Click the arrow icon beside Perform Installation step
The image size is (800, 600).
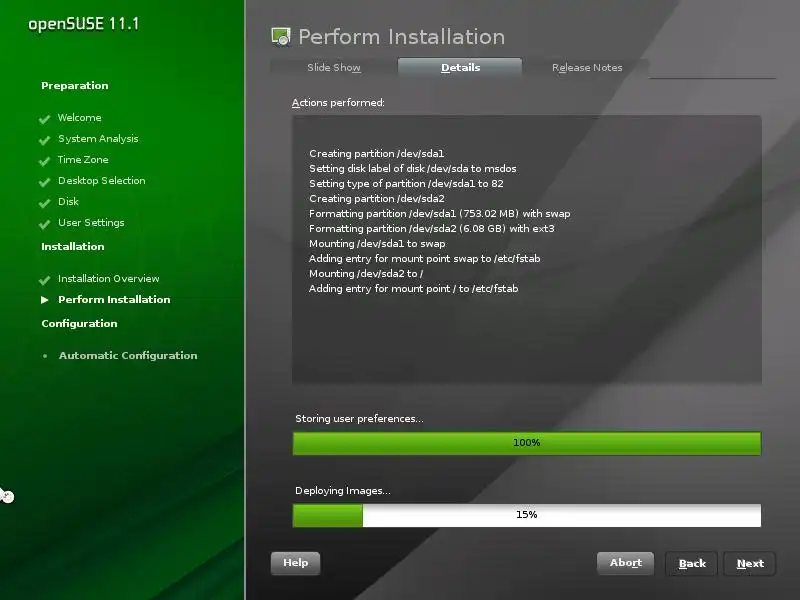45,300
